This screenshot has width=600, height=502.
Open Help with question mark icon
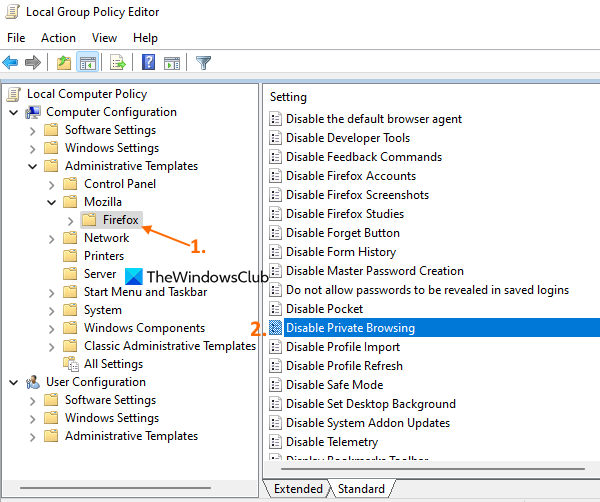tap(148, 62)
